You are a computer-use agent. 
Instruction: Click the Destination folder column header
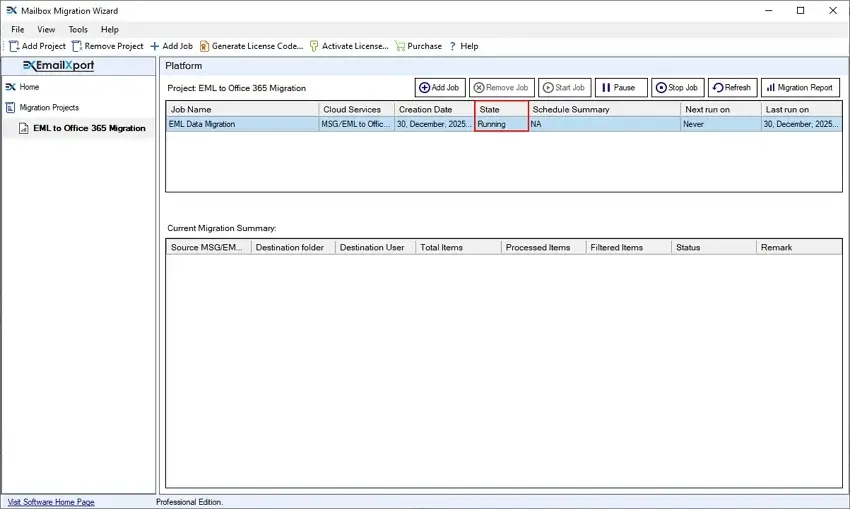[x=293, y=247]
